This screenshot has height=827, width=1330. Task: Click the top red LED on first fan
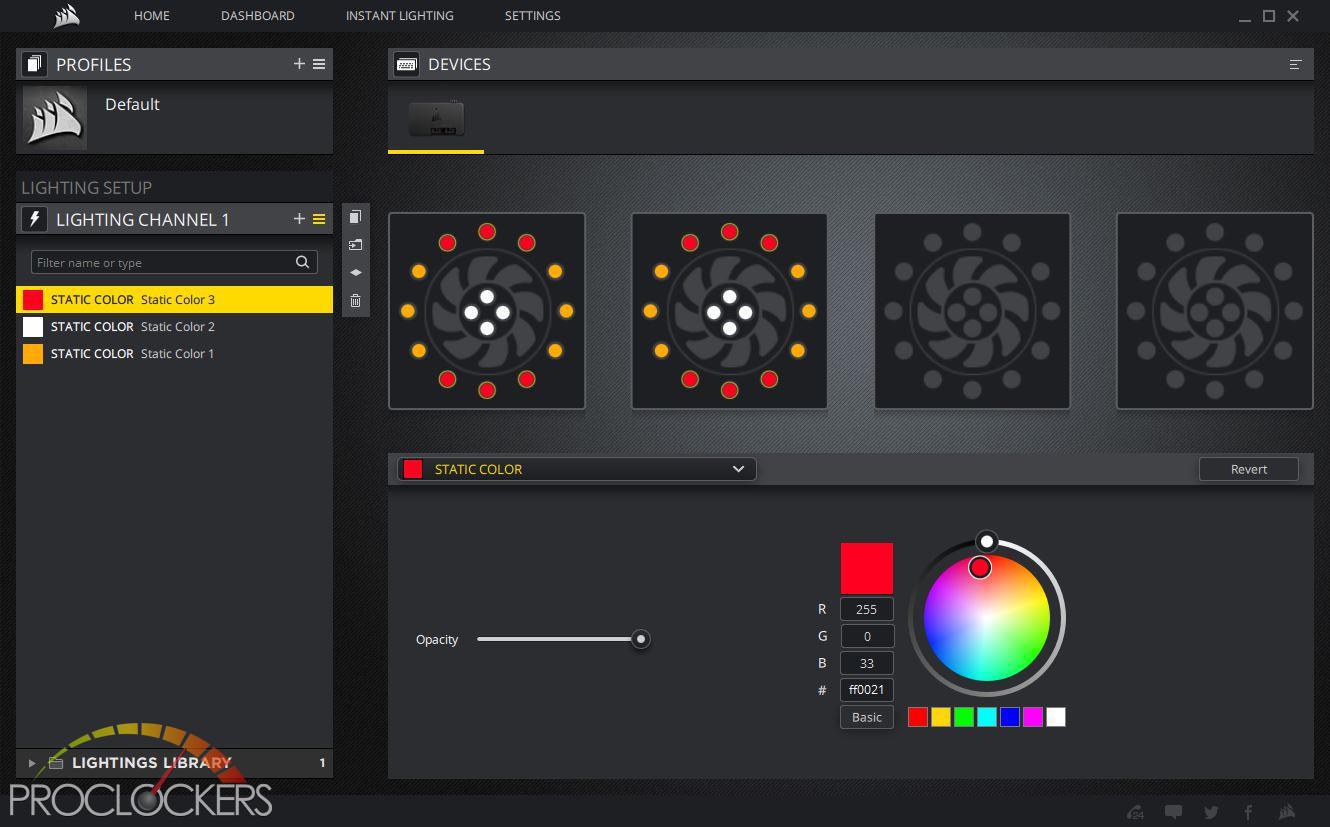click(x=487, y=232)
